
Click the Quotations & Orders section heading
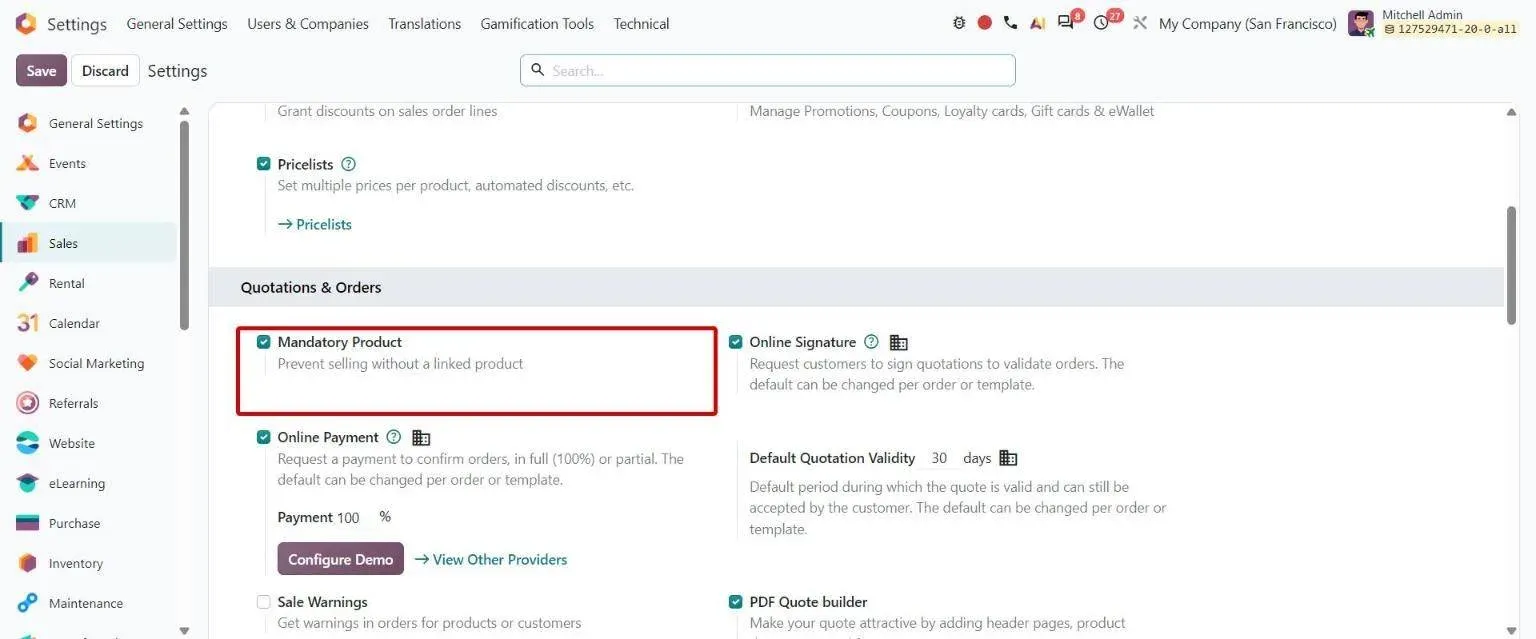pyautogui.click(x=311, y=287)
